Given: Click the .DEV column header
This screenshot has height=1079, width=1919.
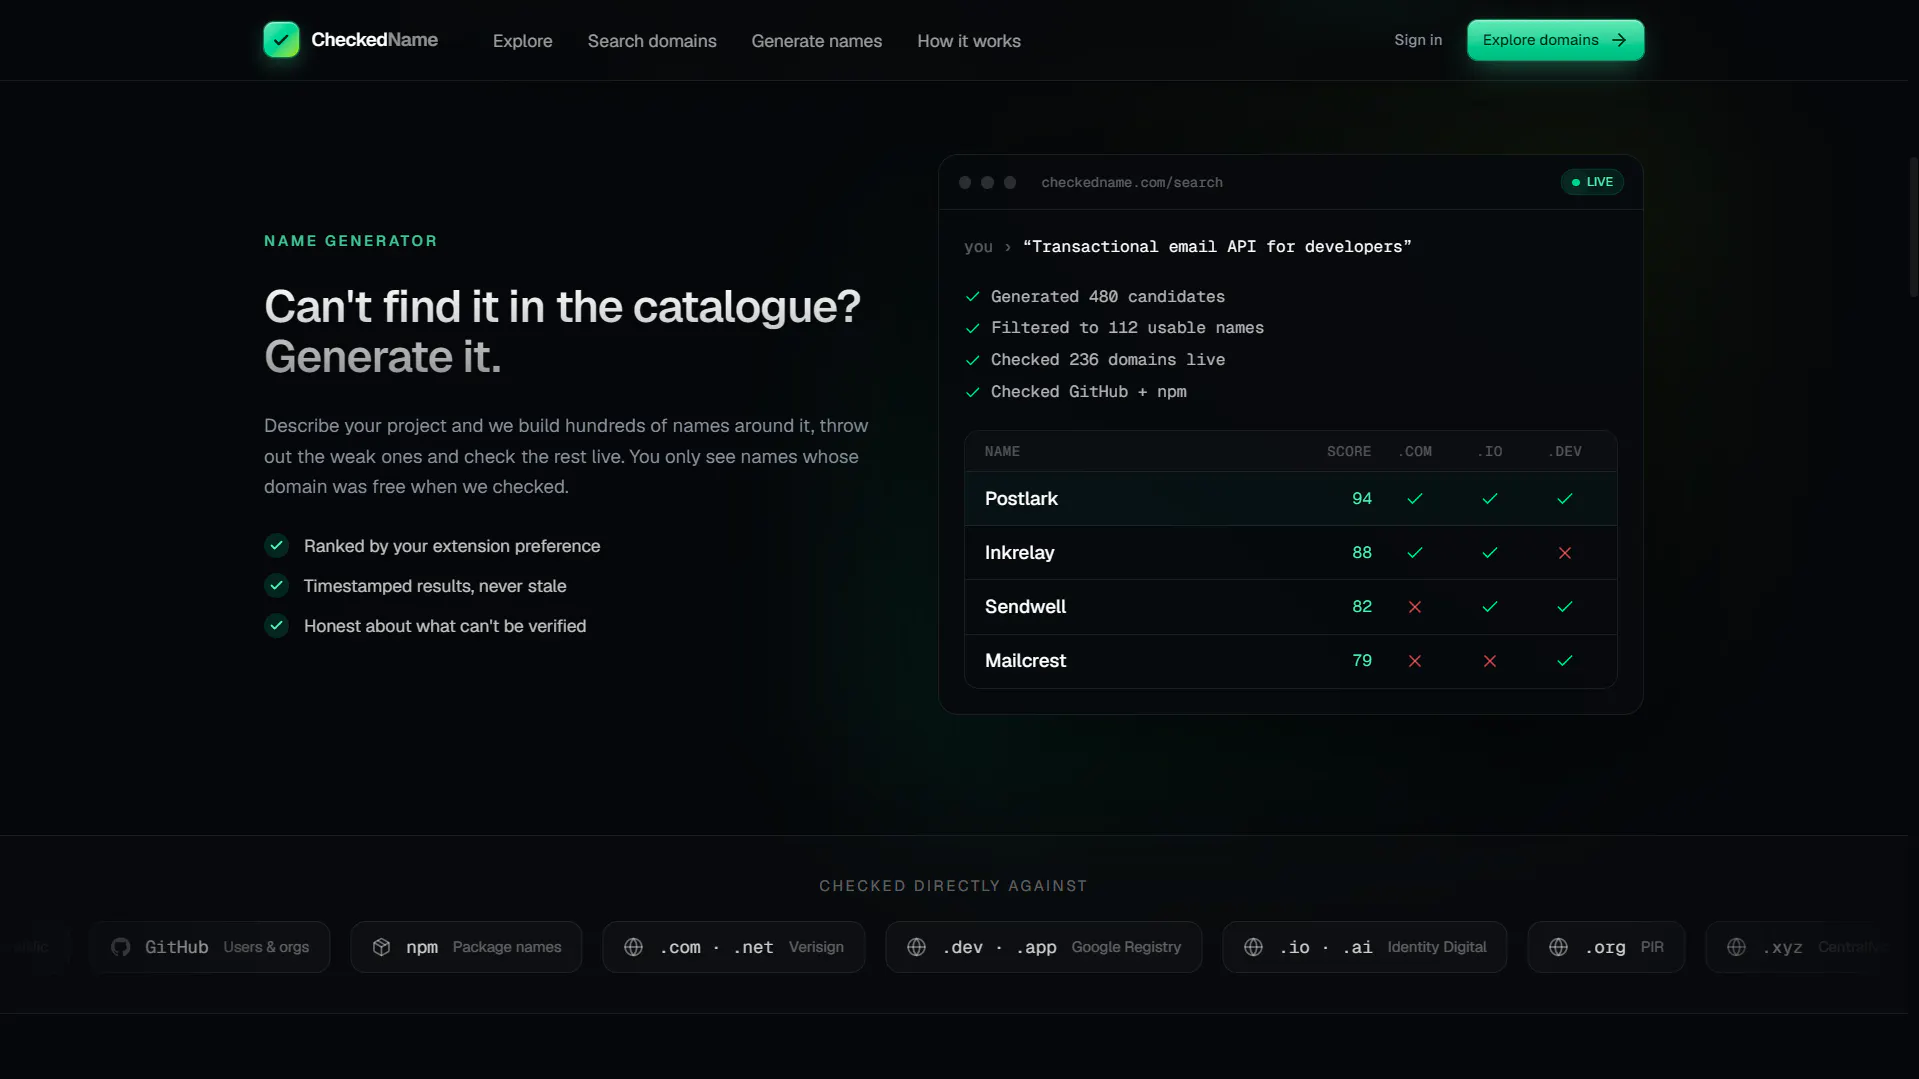Looking at the screenshot, I should click(x=1564, y=451).
